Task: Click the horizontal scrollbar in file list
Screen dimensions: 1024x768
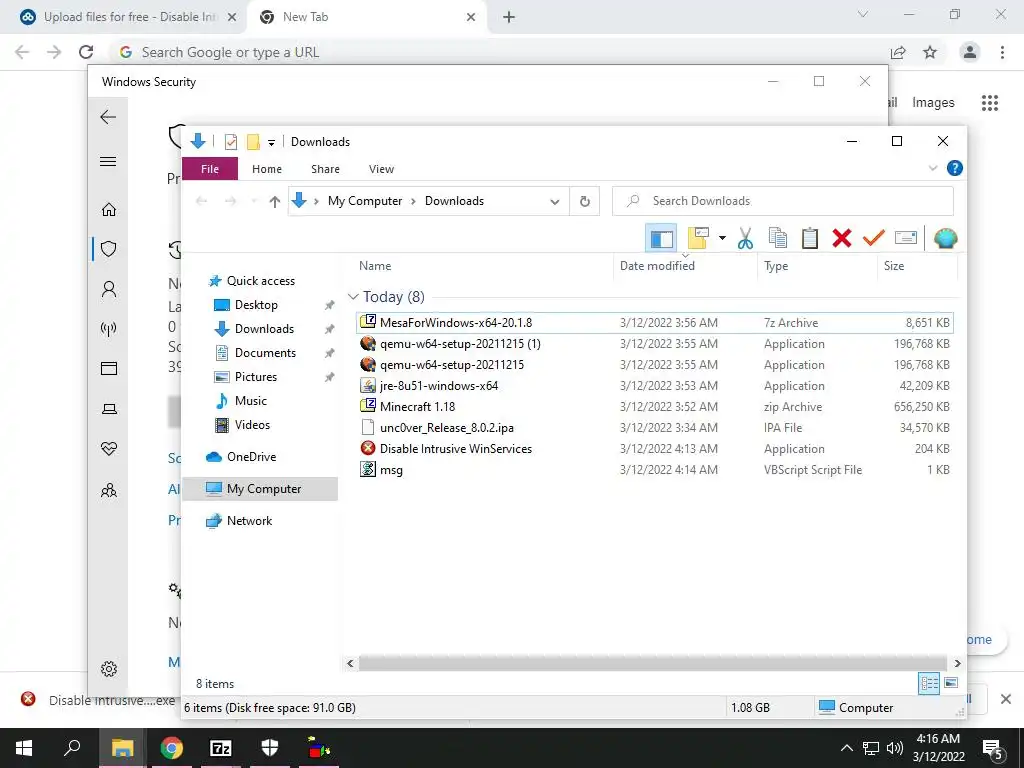Action: (652, 664)
